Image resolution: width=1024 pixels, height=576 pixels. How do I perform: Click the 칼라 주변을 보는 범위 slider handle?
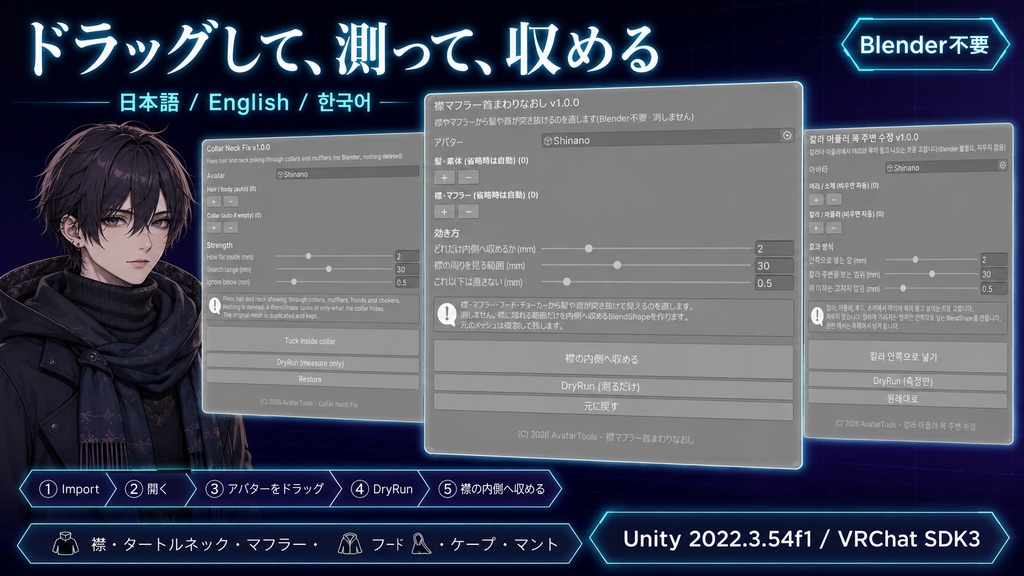tap(932, 274)
